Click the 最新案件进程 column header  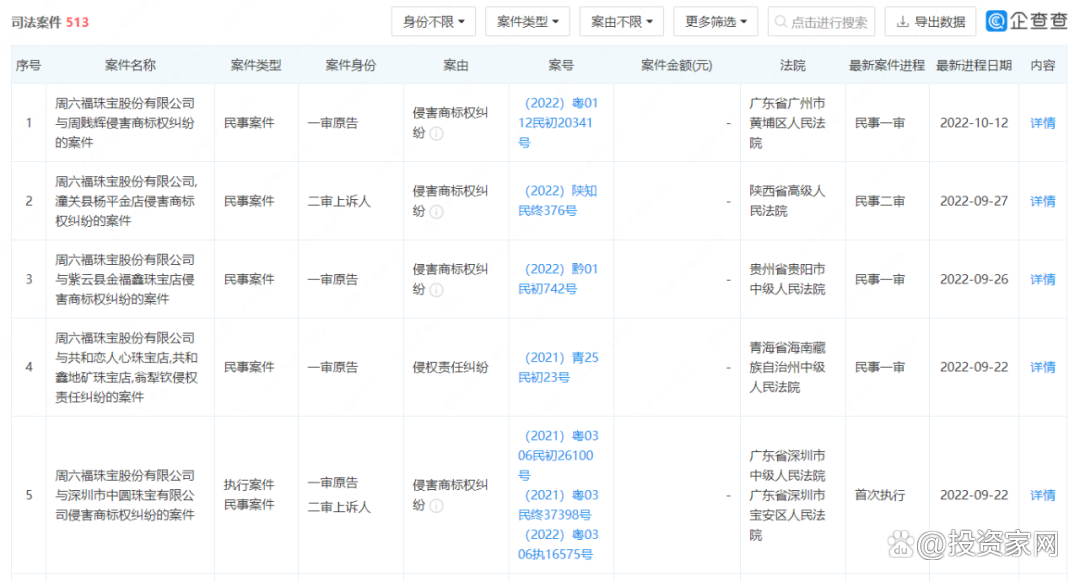(886, 65)
